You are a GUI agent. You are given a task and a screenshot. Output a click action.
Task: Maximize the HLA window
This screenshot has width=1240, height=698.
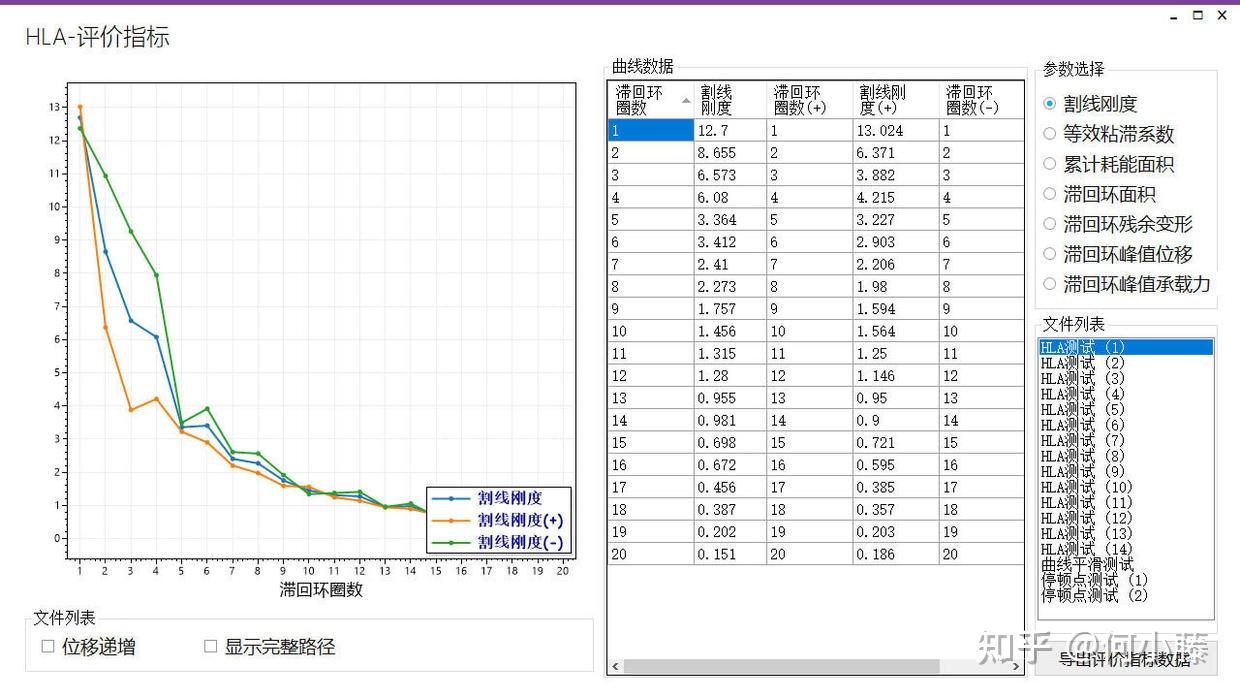[1198, 16]
